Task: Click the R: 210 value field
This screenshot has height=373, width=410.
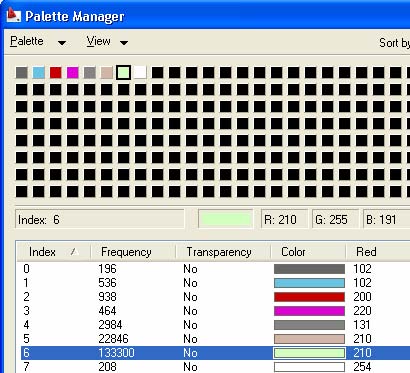Action: coord(284,219)
